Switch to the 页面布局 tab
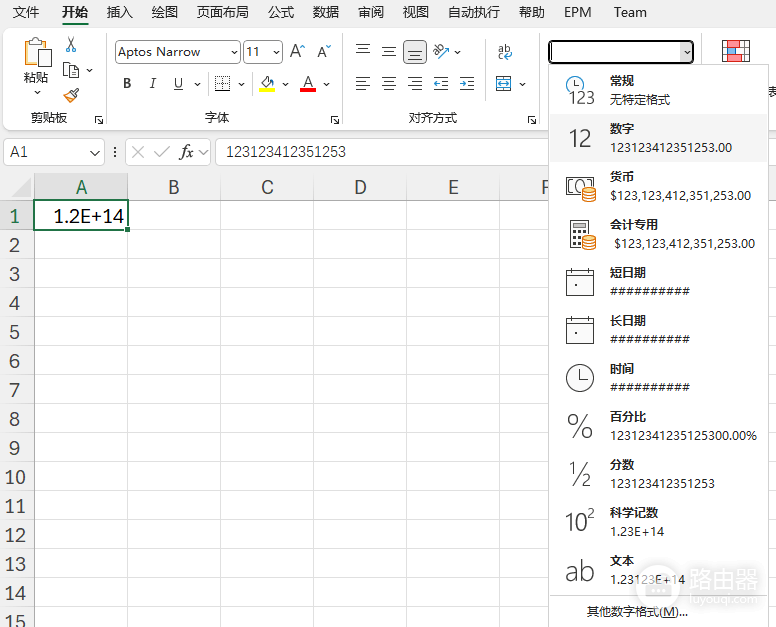 tap(223, 12)
